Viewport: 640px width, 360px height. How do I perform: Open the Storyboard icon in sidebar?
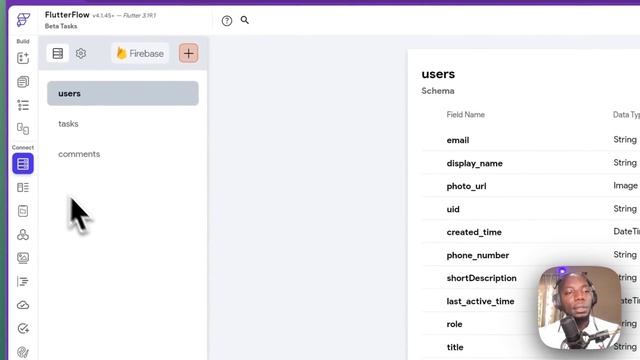click(23, 129)
